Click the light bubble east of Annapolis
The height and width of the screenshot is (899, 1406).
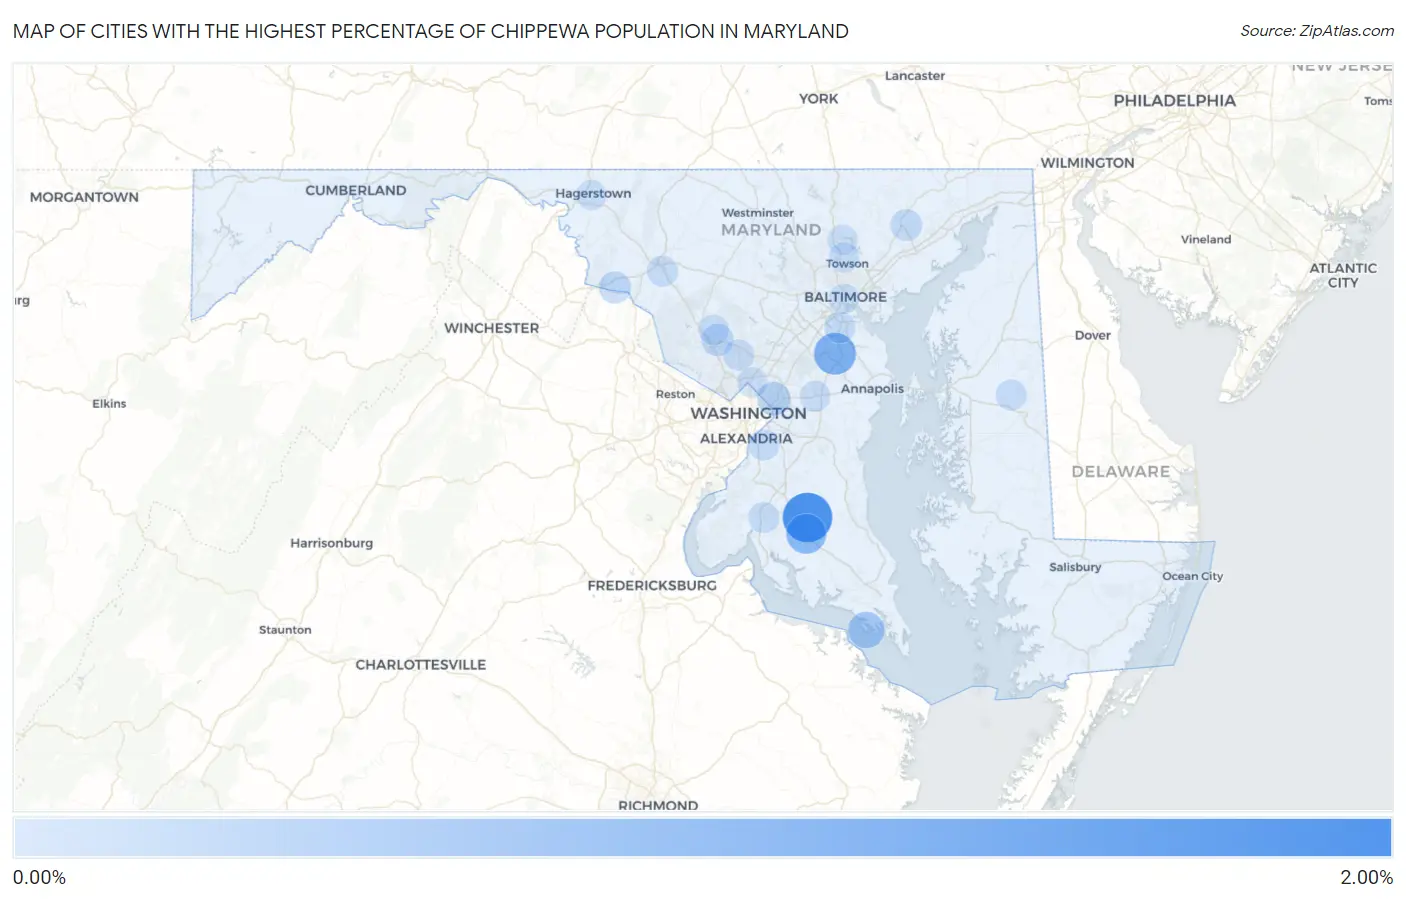click(x=1011, y=394)
